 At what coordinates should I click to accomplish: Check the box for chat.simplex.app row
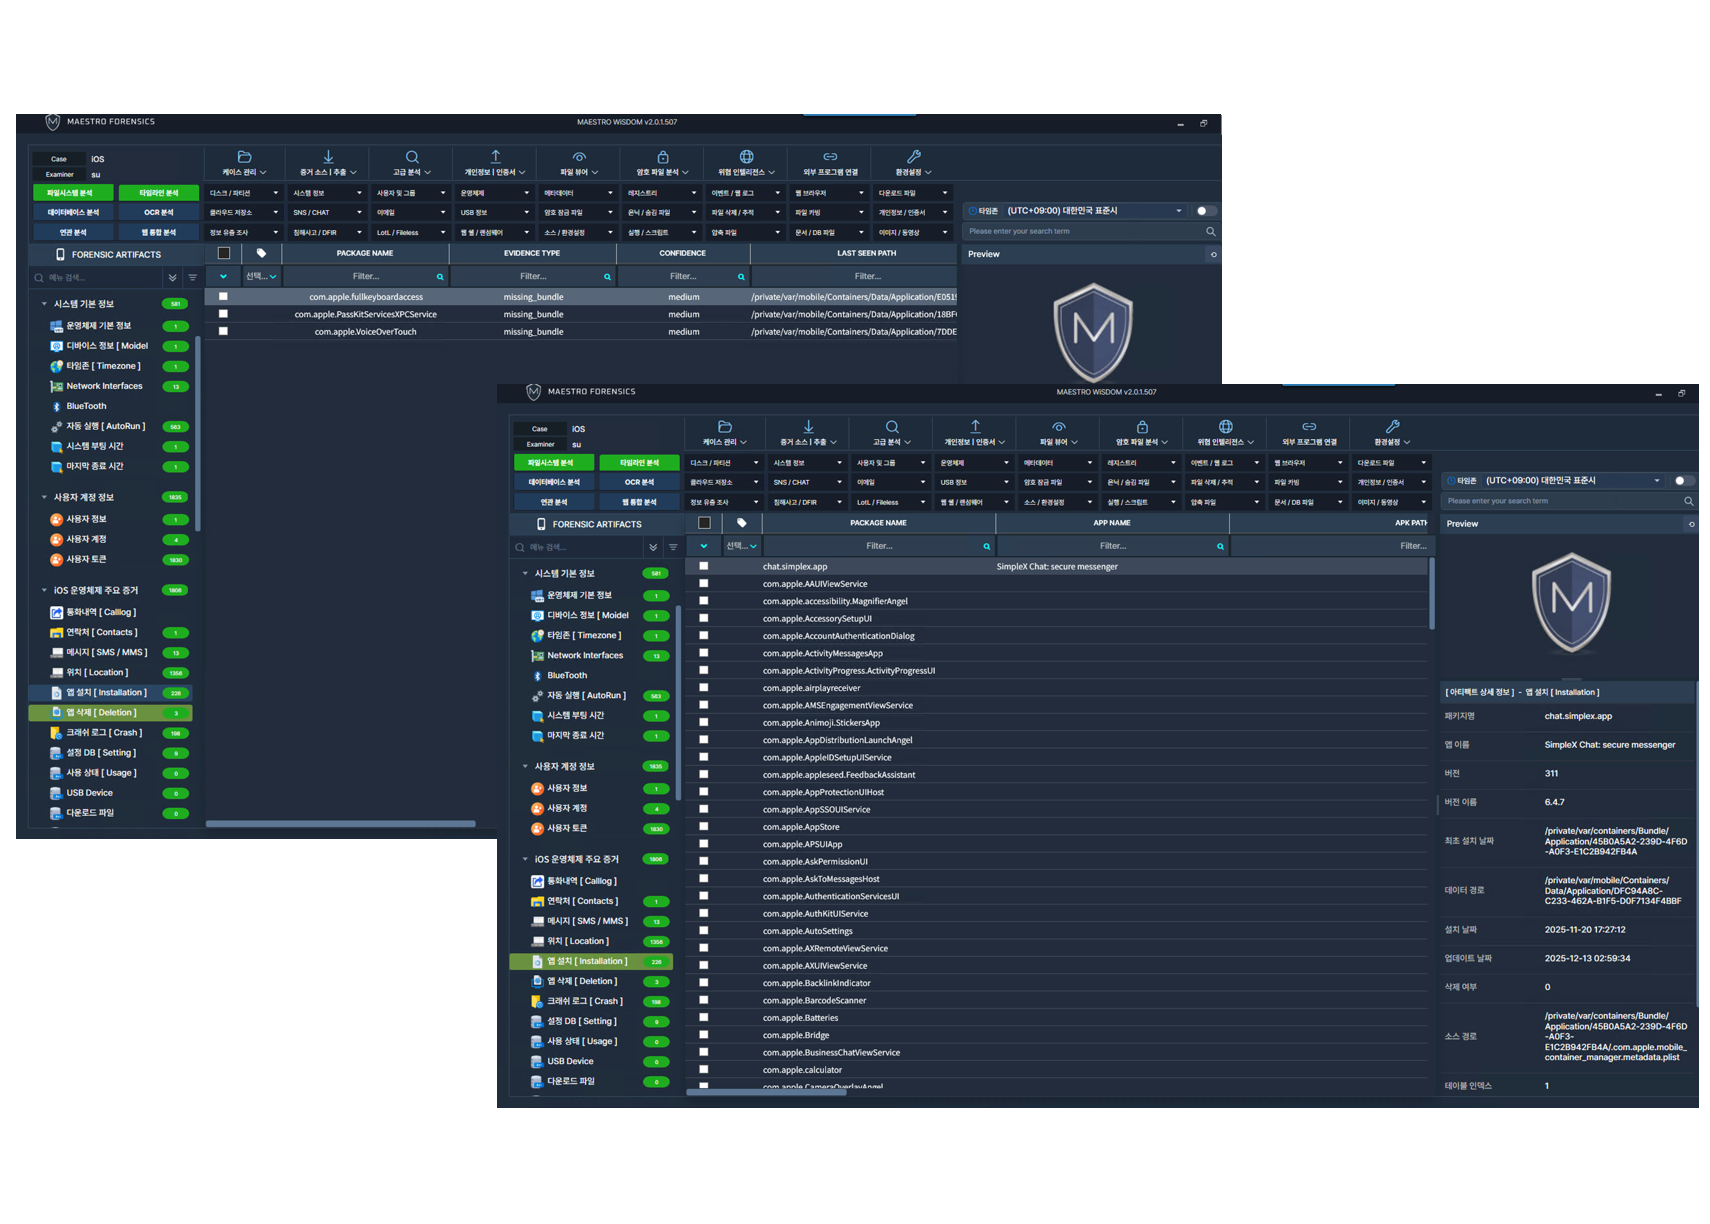click(703, 566)
